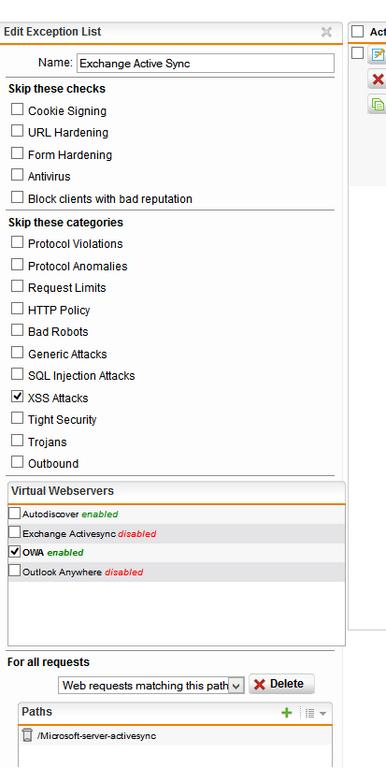Screen dimensions: 386x768
Task: Open the Paths list options icon
Action: tap(310, 713)
